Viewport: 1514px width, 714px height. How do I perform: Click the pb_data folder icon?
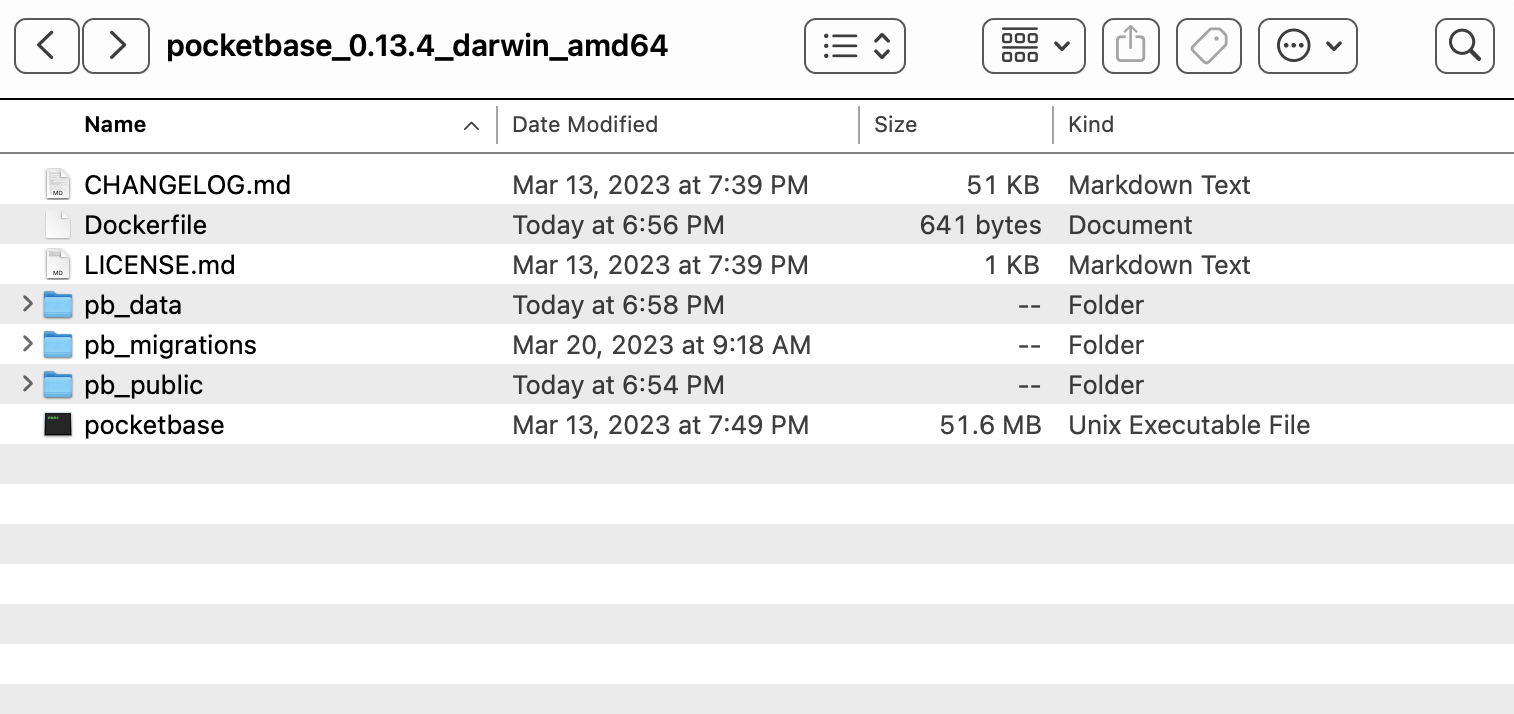pos(57,304)
